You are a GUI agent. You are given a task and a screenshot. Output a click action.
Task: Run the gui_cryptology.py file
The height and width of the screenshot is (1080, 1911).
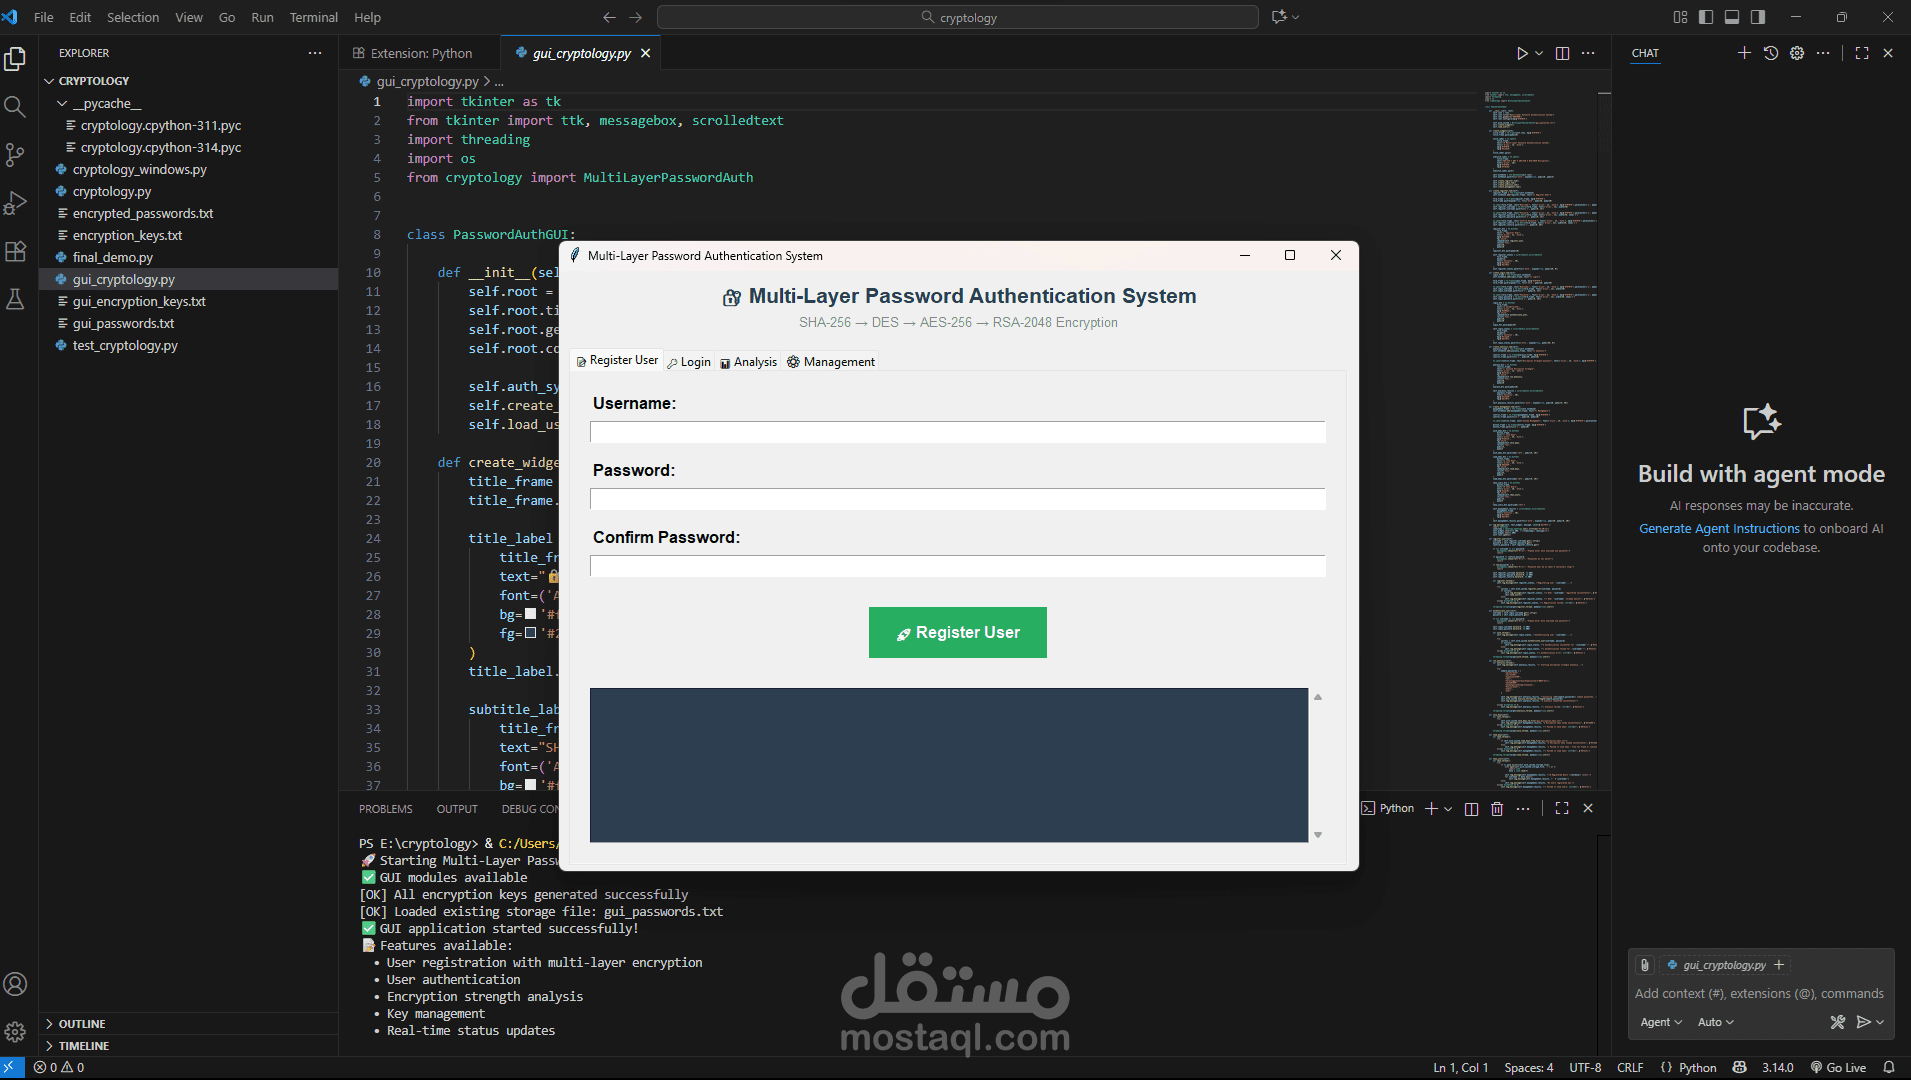(1521, 53)
